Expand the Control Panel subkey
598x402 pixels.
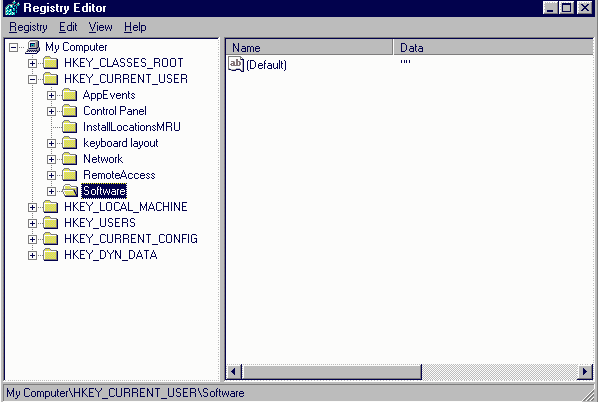pyautogui.click(x=51, y=111)
